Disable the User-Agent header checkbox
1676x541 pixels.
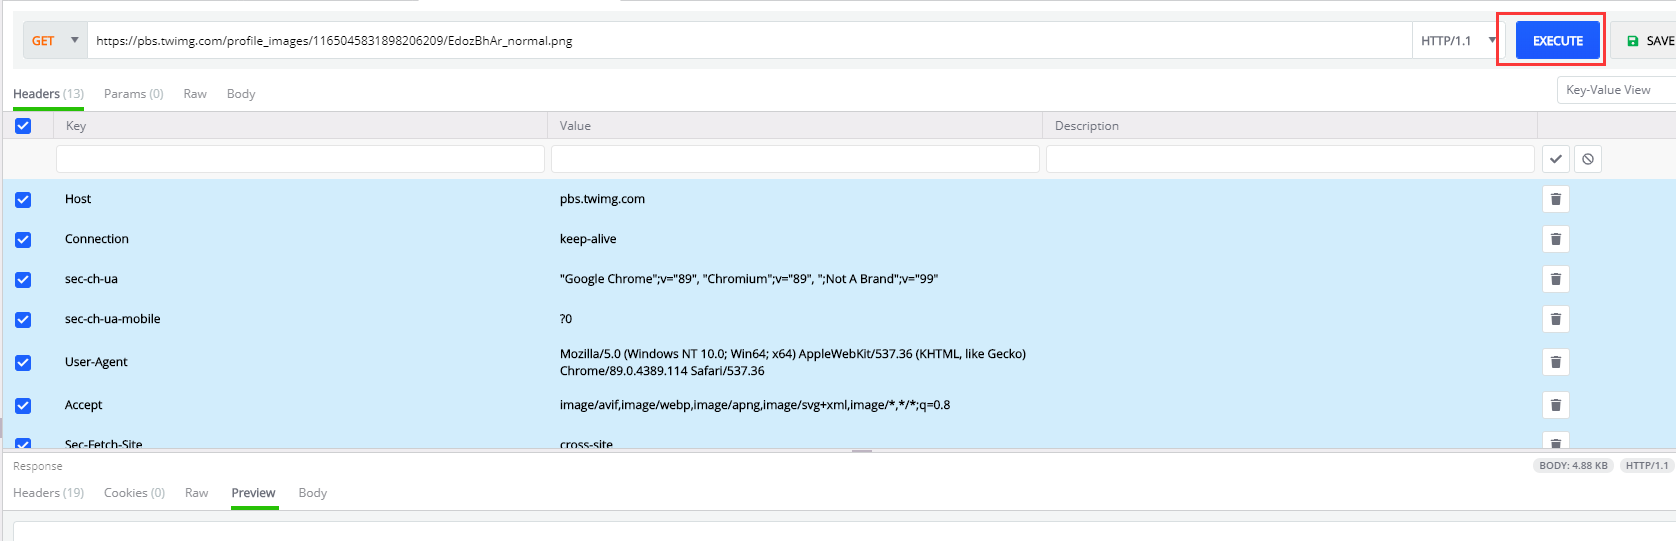tap(23, 363)
